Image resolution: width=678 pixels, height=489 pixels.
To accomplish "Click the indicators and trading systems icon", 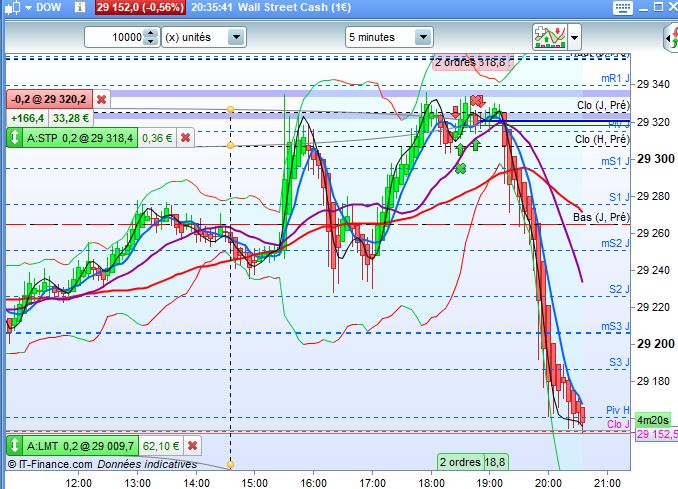I will (x=550, y=37).
